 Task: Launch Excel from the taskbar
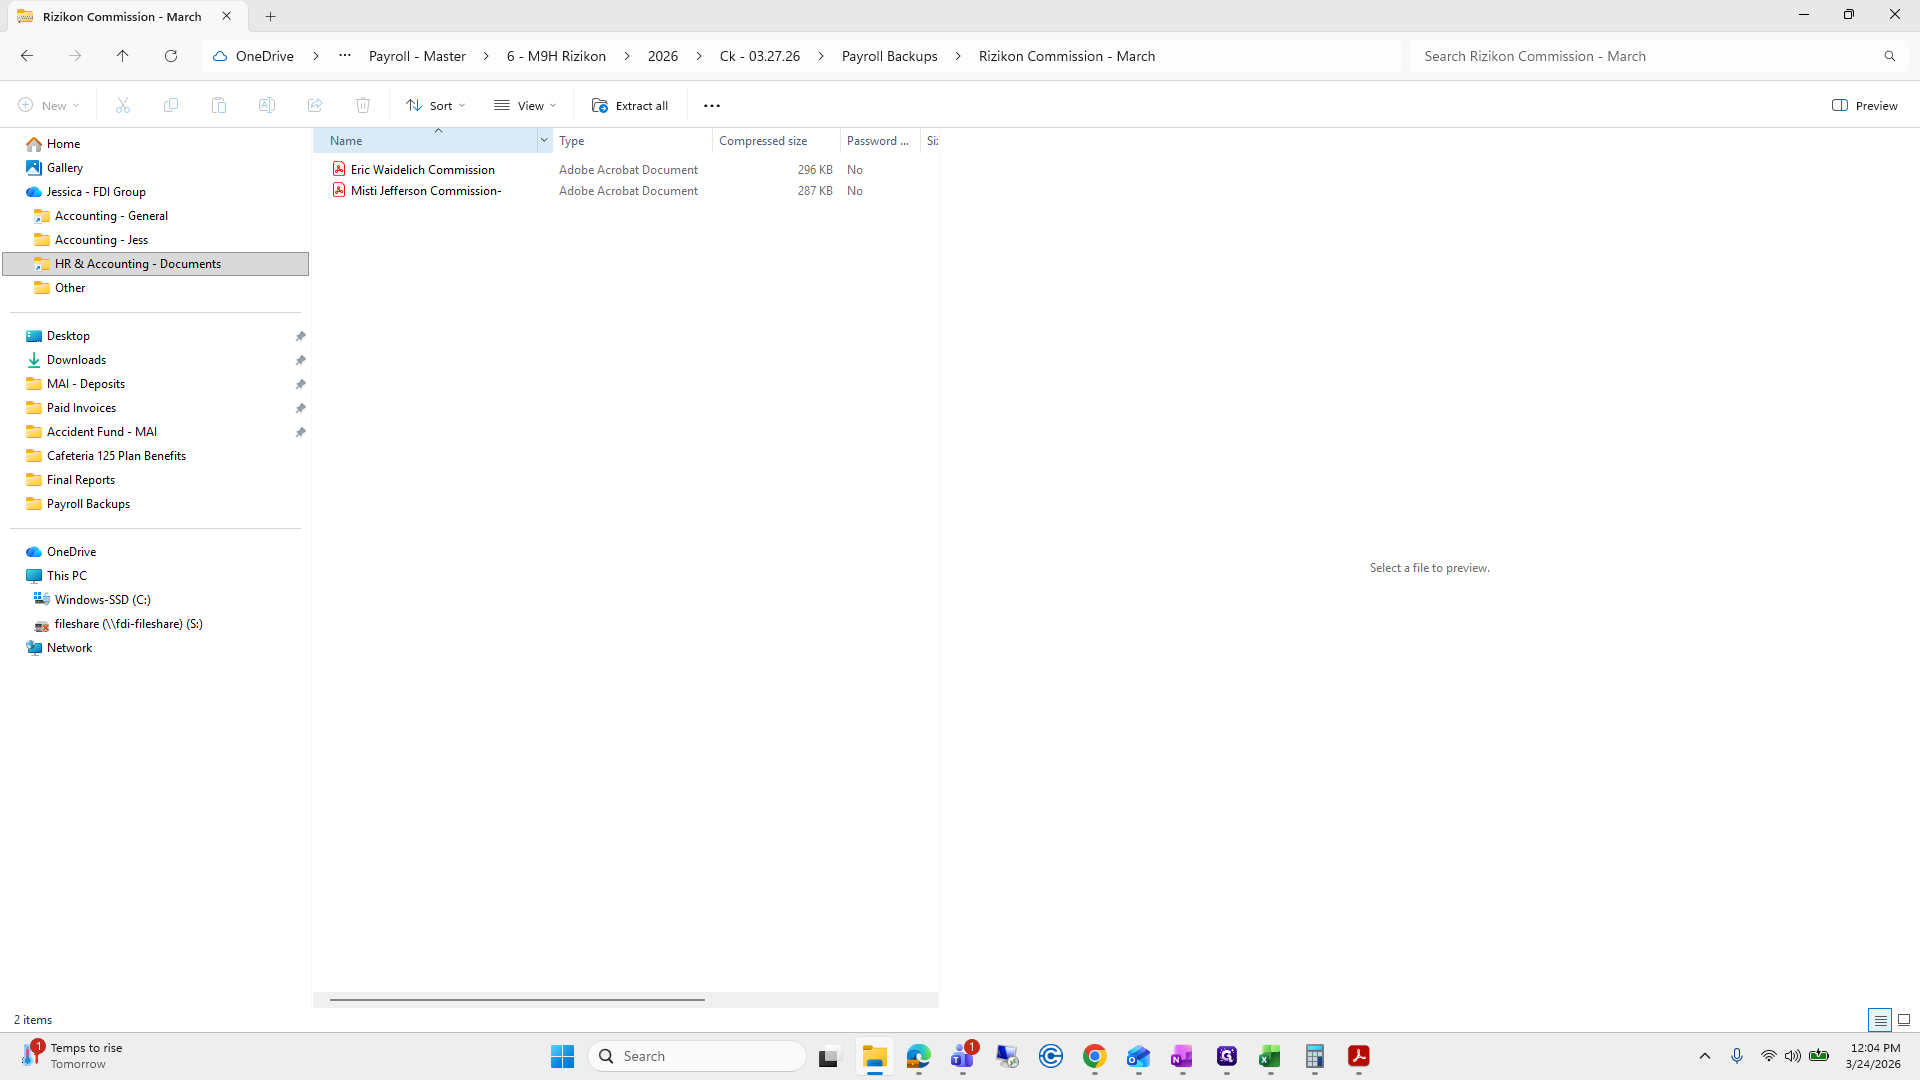point(1270,1055)
